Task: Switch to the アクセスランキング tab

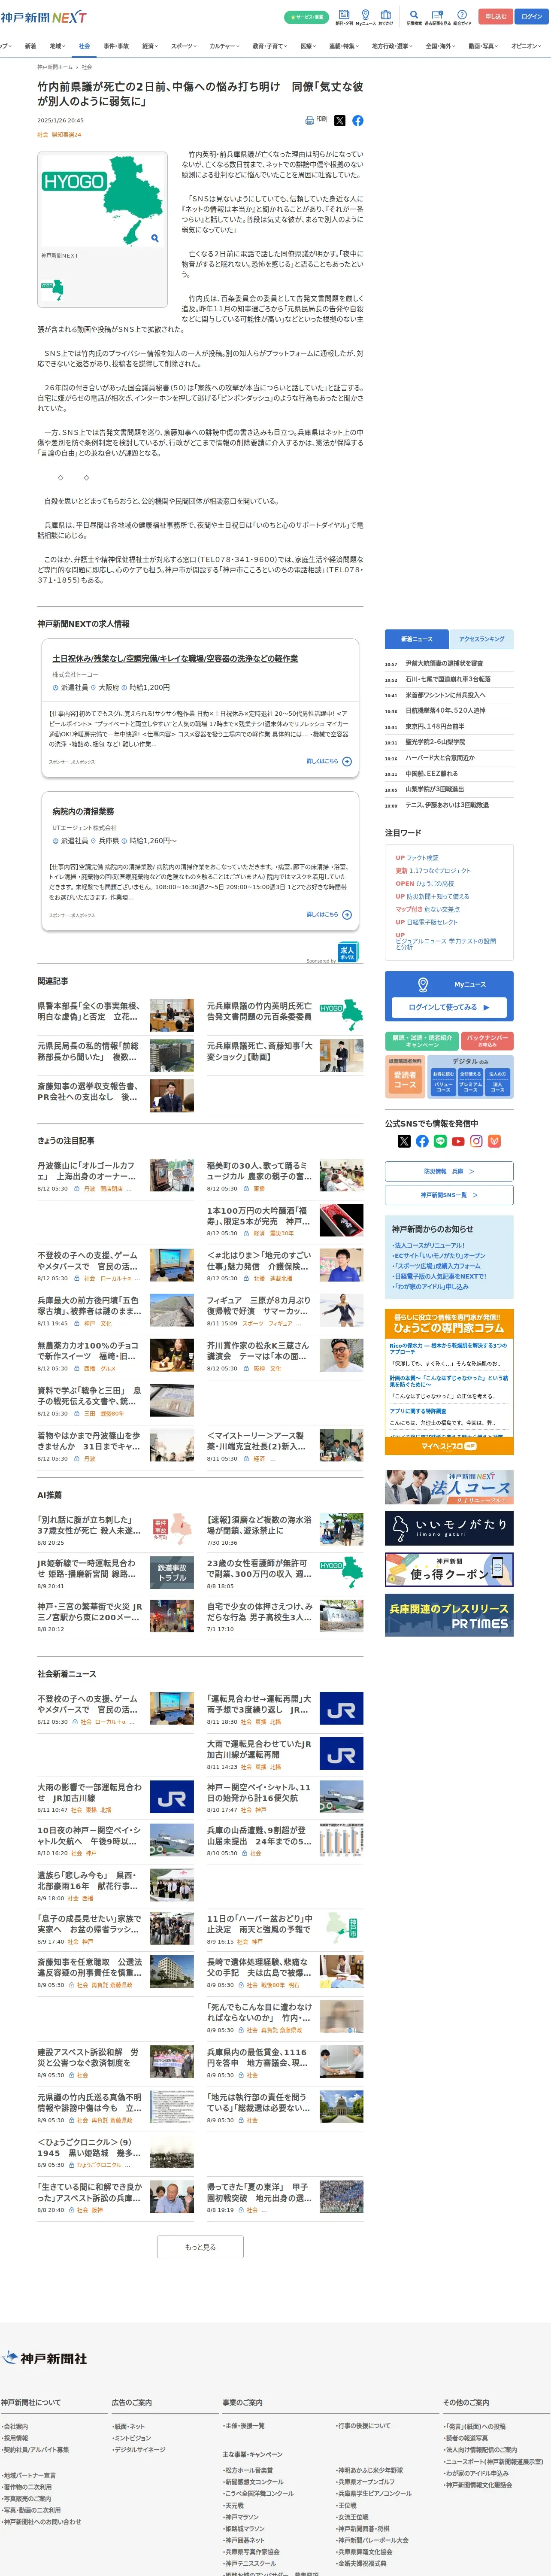Action: tap(481, 638)
